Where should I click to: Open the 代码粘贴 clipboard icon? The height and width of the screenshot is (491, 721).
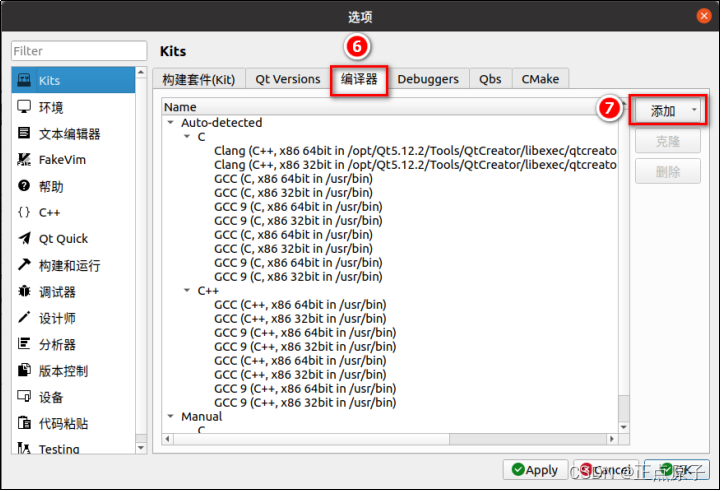24,422
